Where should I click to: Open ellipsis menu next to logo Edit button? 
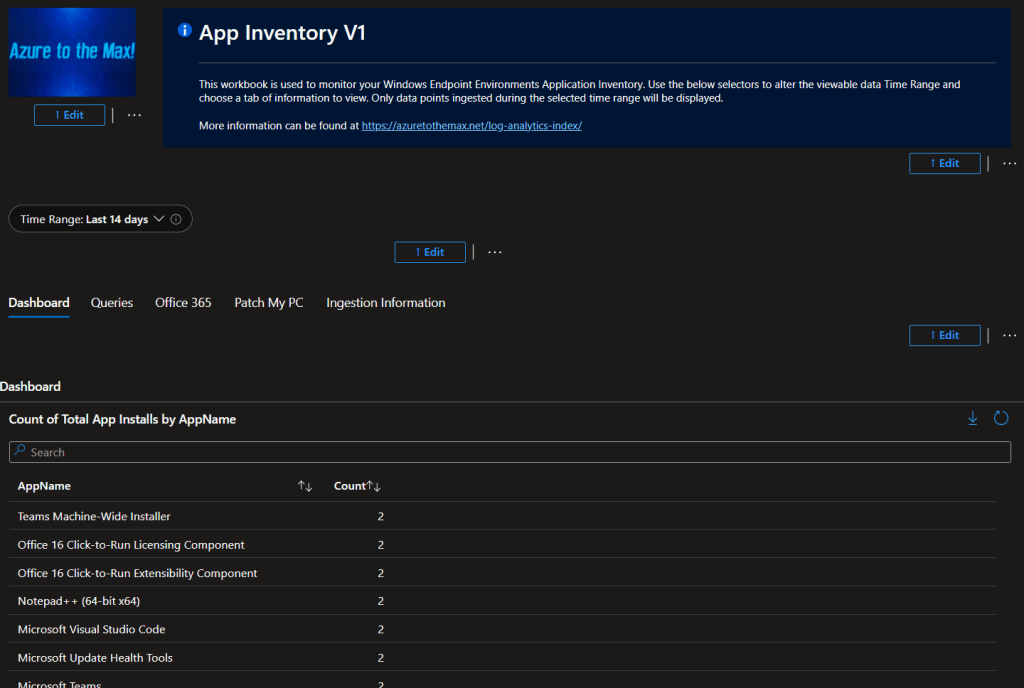(134, 115)
